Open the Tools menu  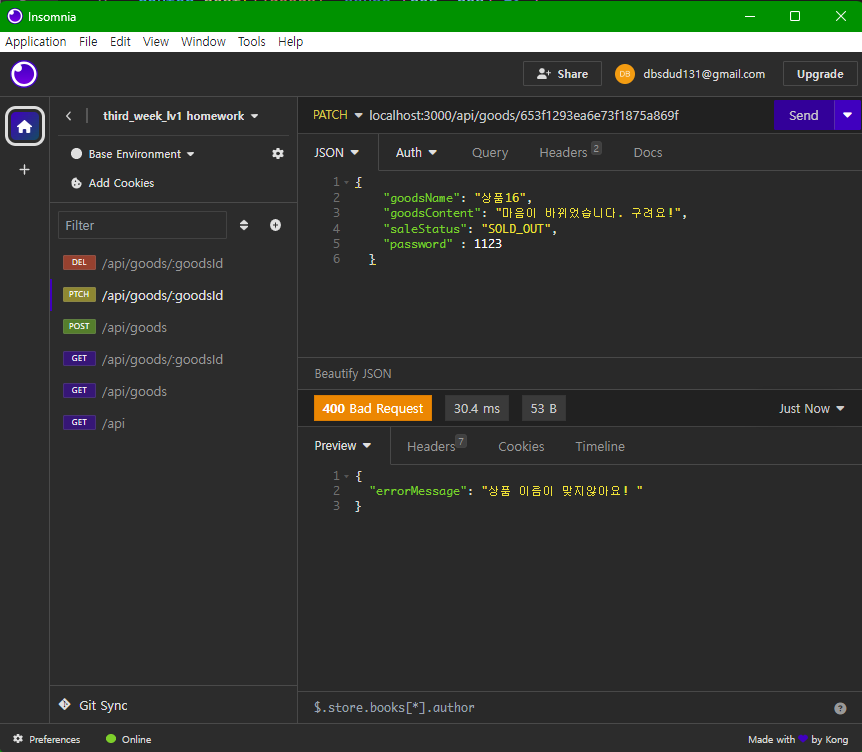click(251, 42)
